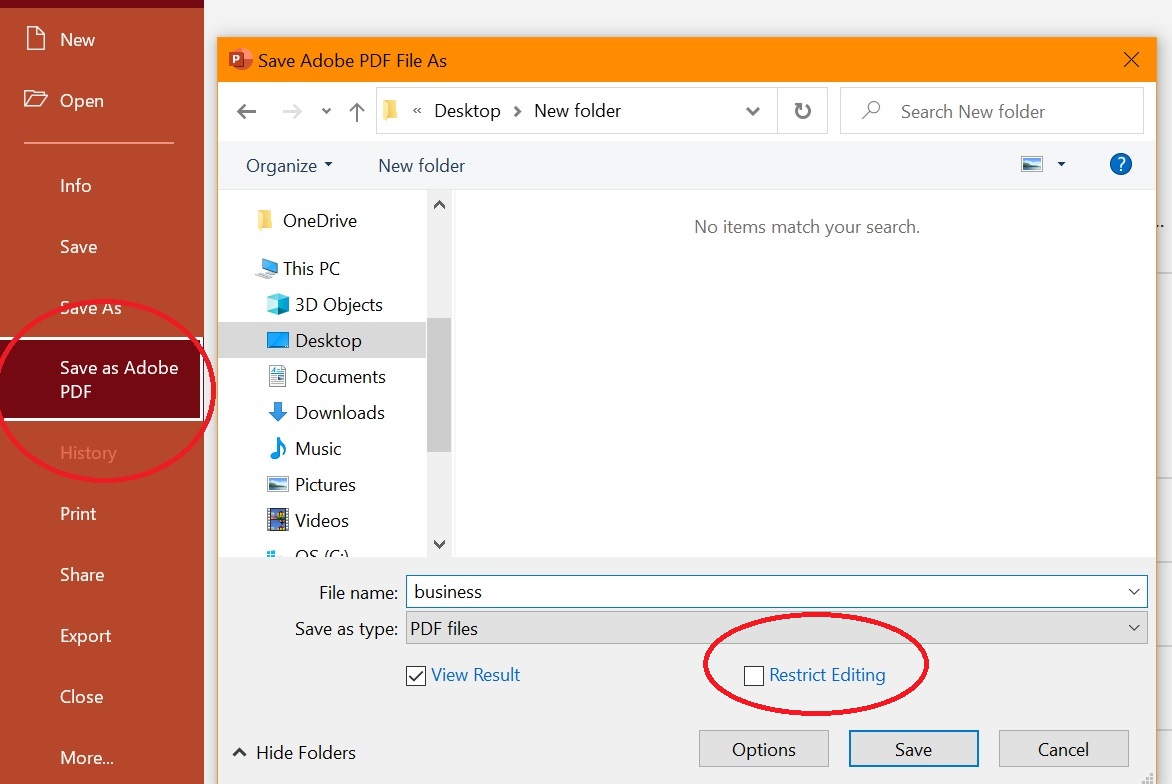Click the folder tree scrollbar thumb
Image resolution: width=1172 pixels, height=784 pixels.
click(439, 385)
